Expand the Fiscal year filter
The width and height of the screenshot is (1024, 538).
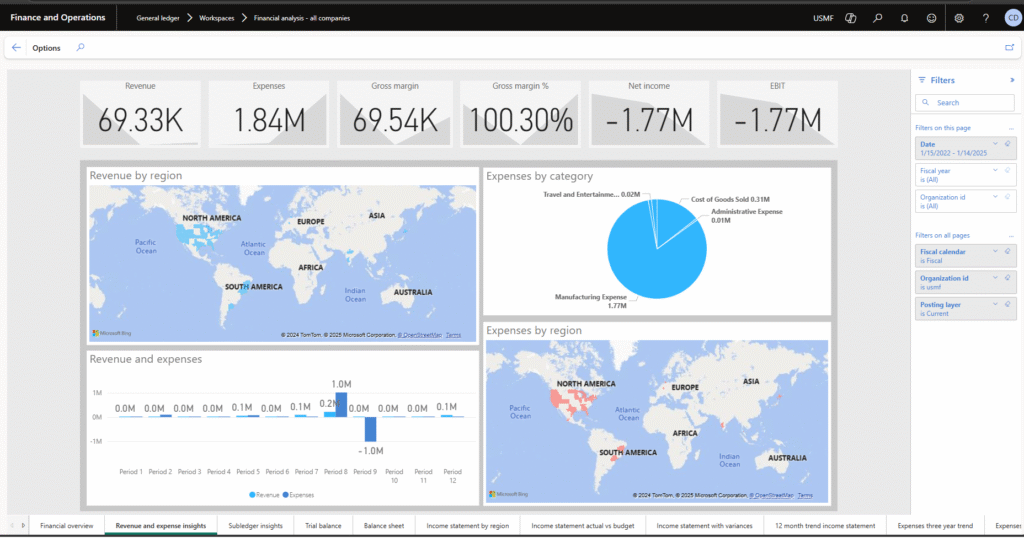coord(996,171)
